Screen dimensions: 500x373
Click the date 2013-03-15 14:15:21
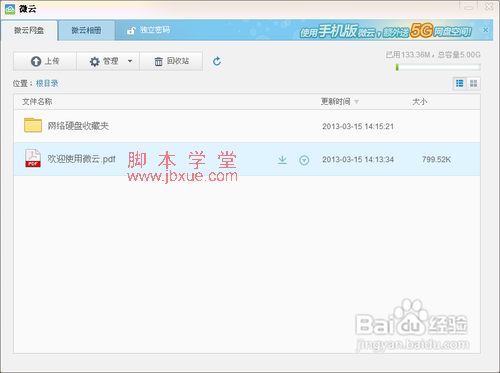(x=358, y=126)
